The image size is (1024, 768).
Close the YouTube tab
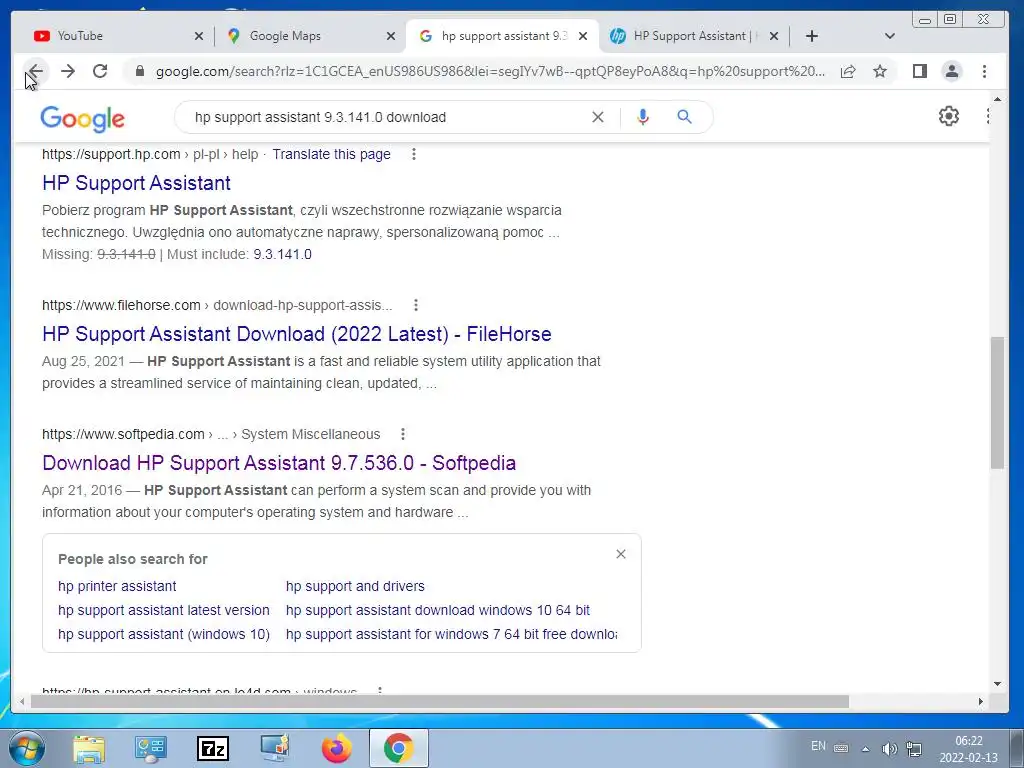(x=199, y=36)
